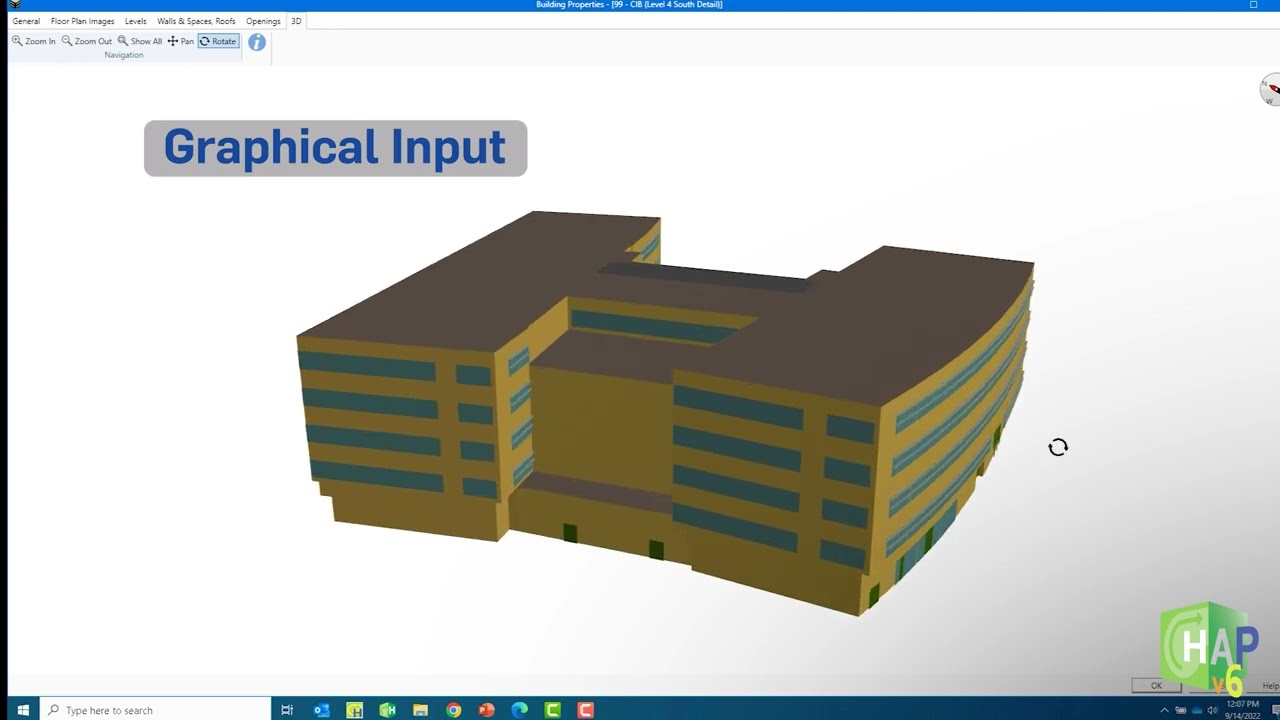The height and width of the screenshot is (720, 1280).
Task: Open Task View on the taskbar
Action: (x=287, y=710)
